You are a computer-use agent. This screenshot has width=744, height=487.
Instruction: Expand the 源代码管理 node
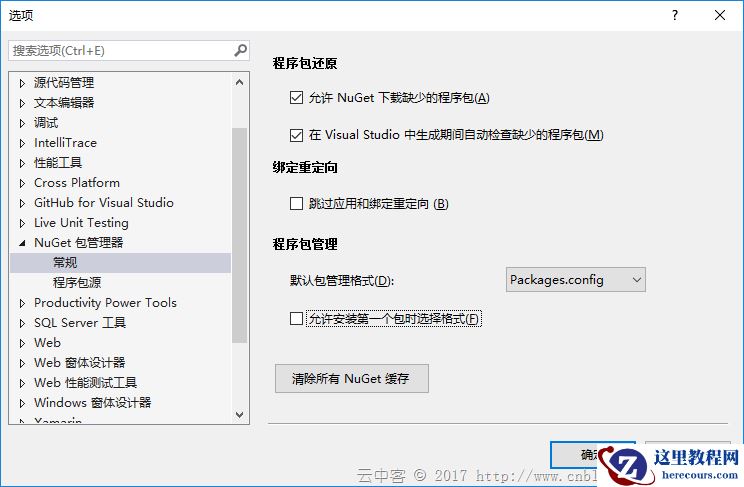[22, 83]
